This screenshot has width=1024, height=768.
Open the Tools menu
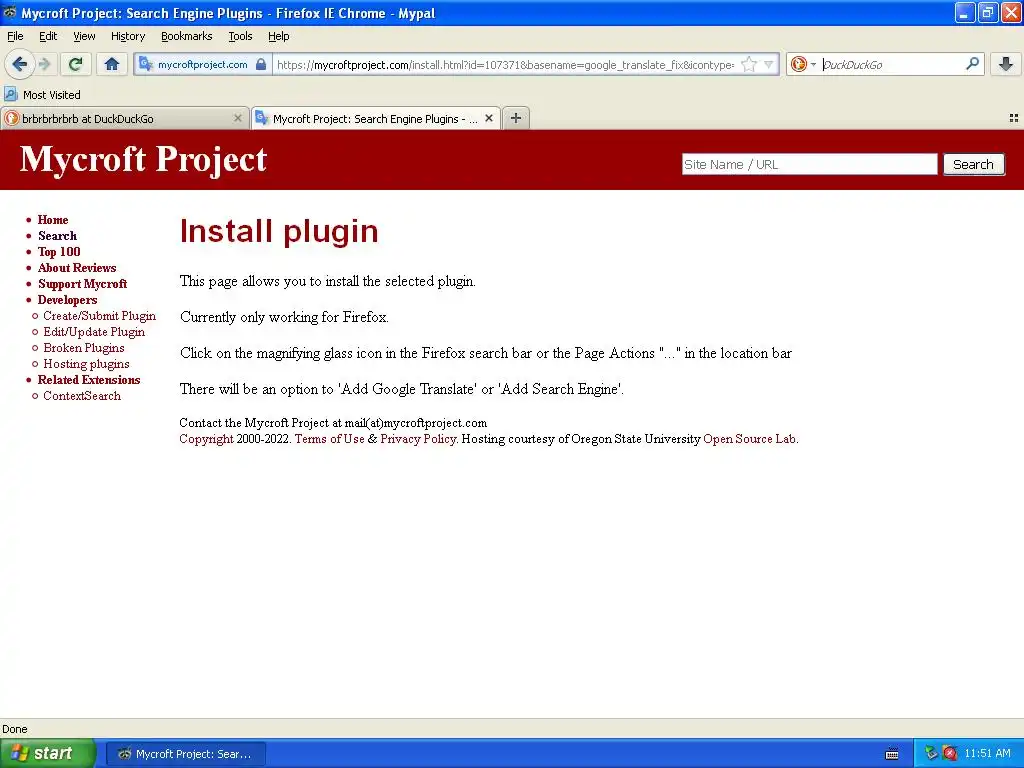(240, 36)
